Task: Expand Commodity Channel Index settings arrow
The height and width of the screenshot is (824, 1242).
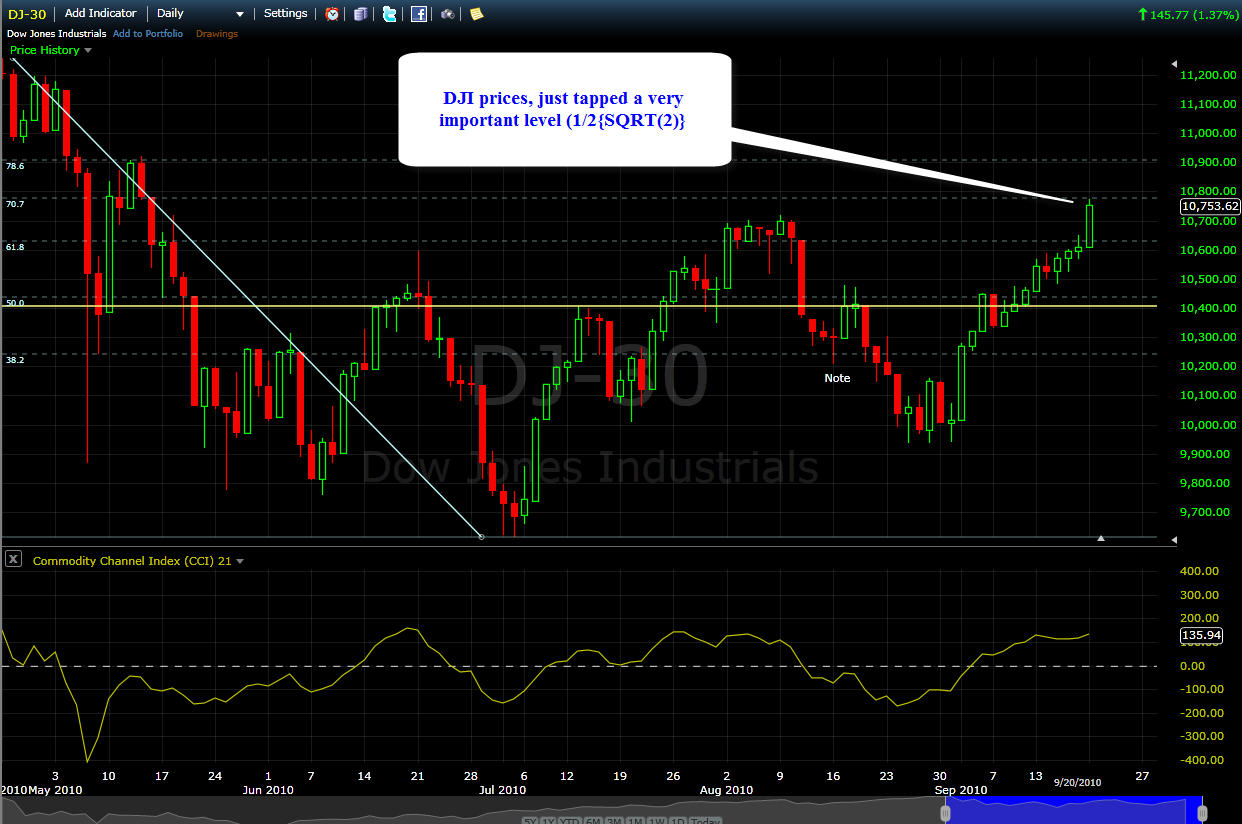Action: [240, 561]
